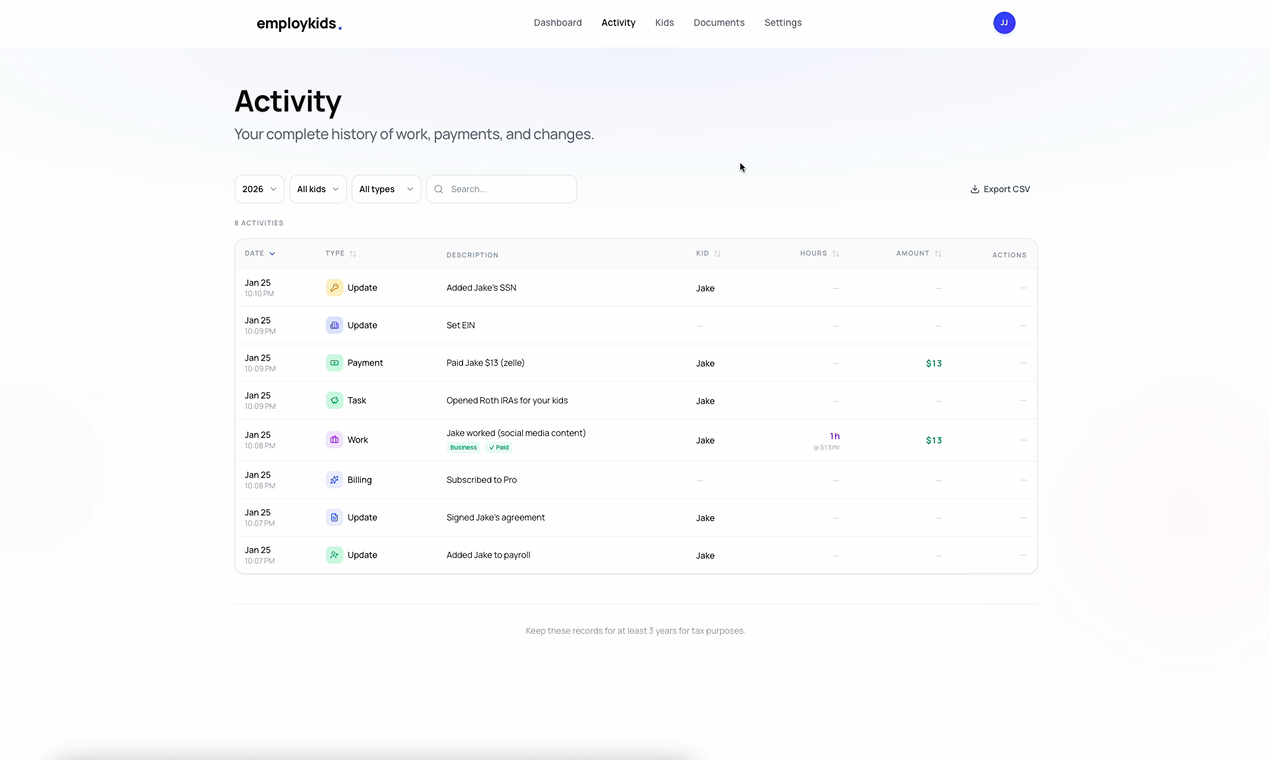
Task: Click the "8 ACTIVITIES" count label
Action: click(259, 223)
